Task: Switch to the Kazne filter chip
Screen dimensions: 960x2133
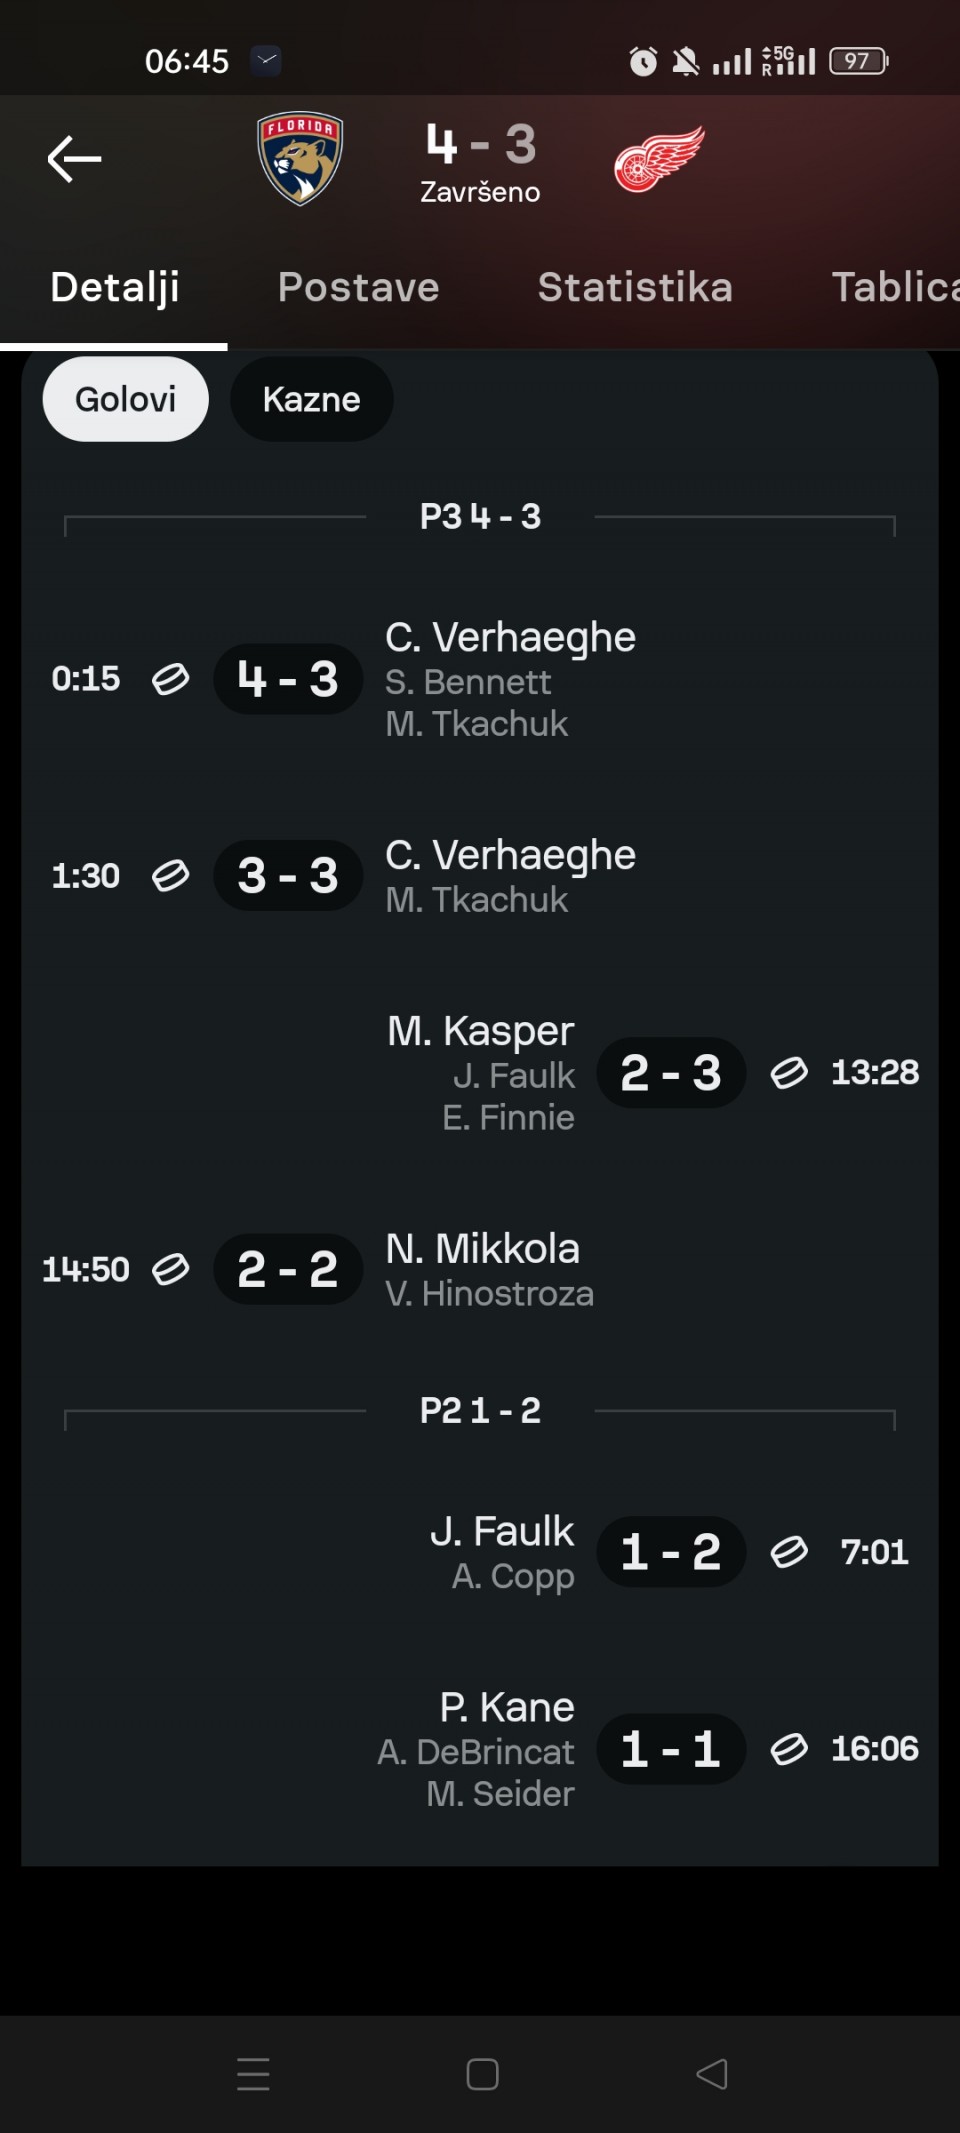Action: click(311, 399)
